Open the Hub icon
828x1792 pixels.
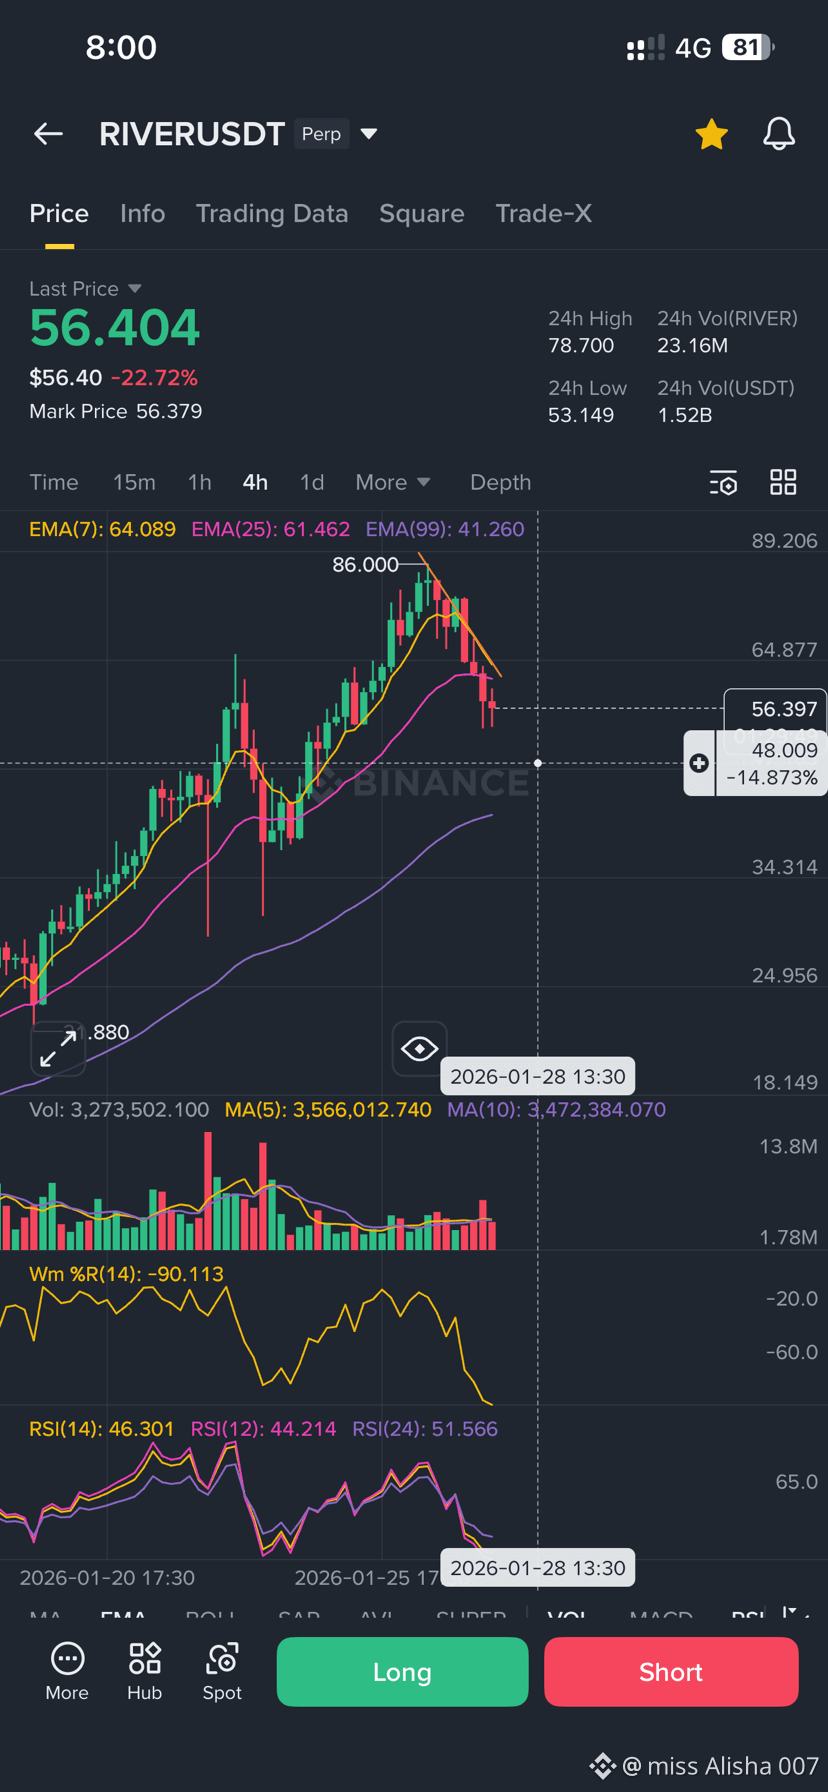click(x=144, y=1671)
